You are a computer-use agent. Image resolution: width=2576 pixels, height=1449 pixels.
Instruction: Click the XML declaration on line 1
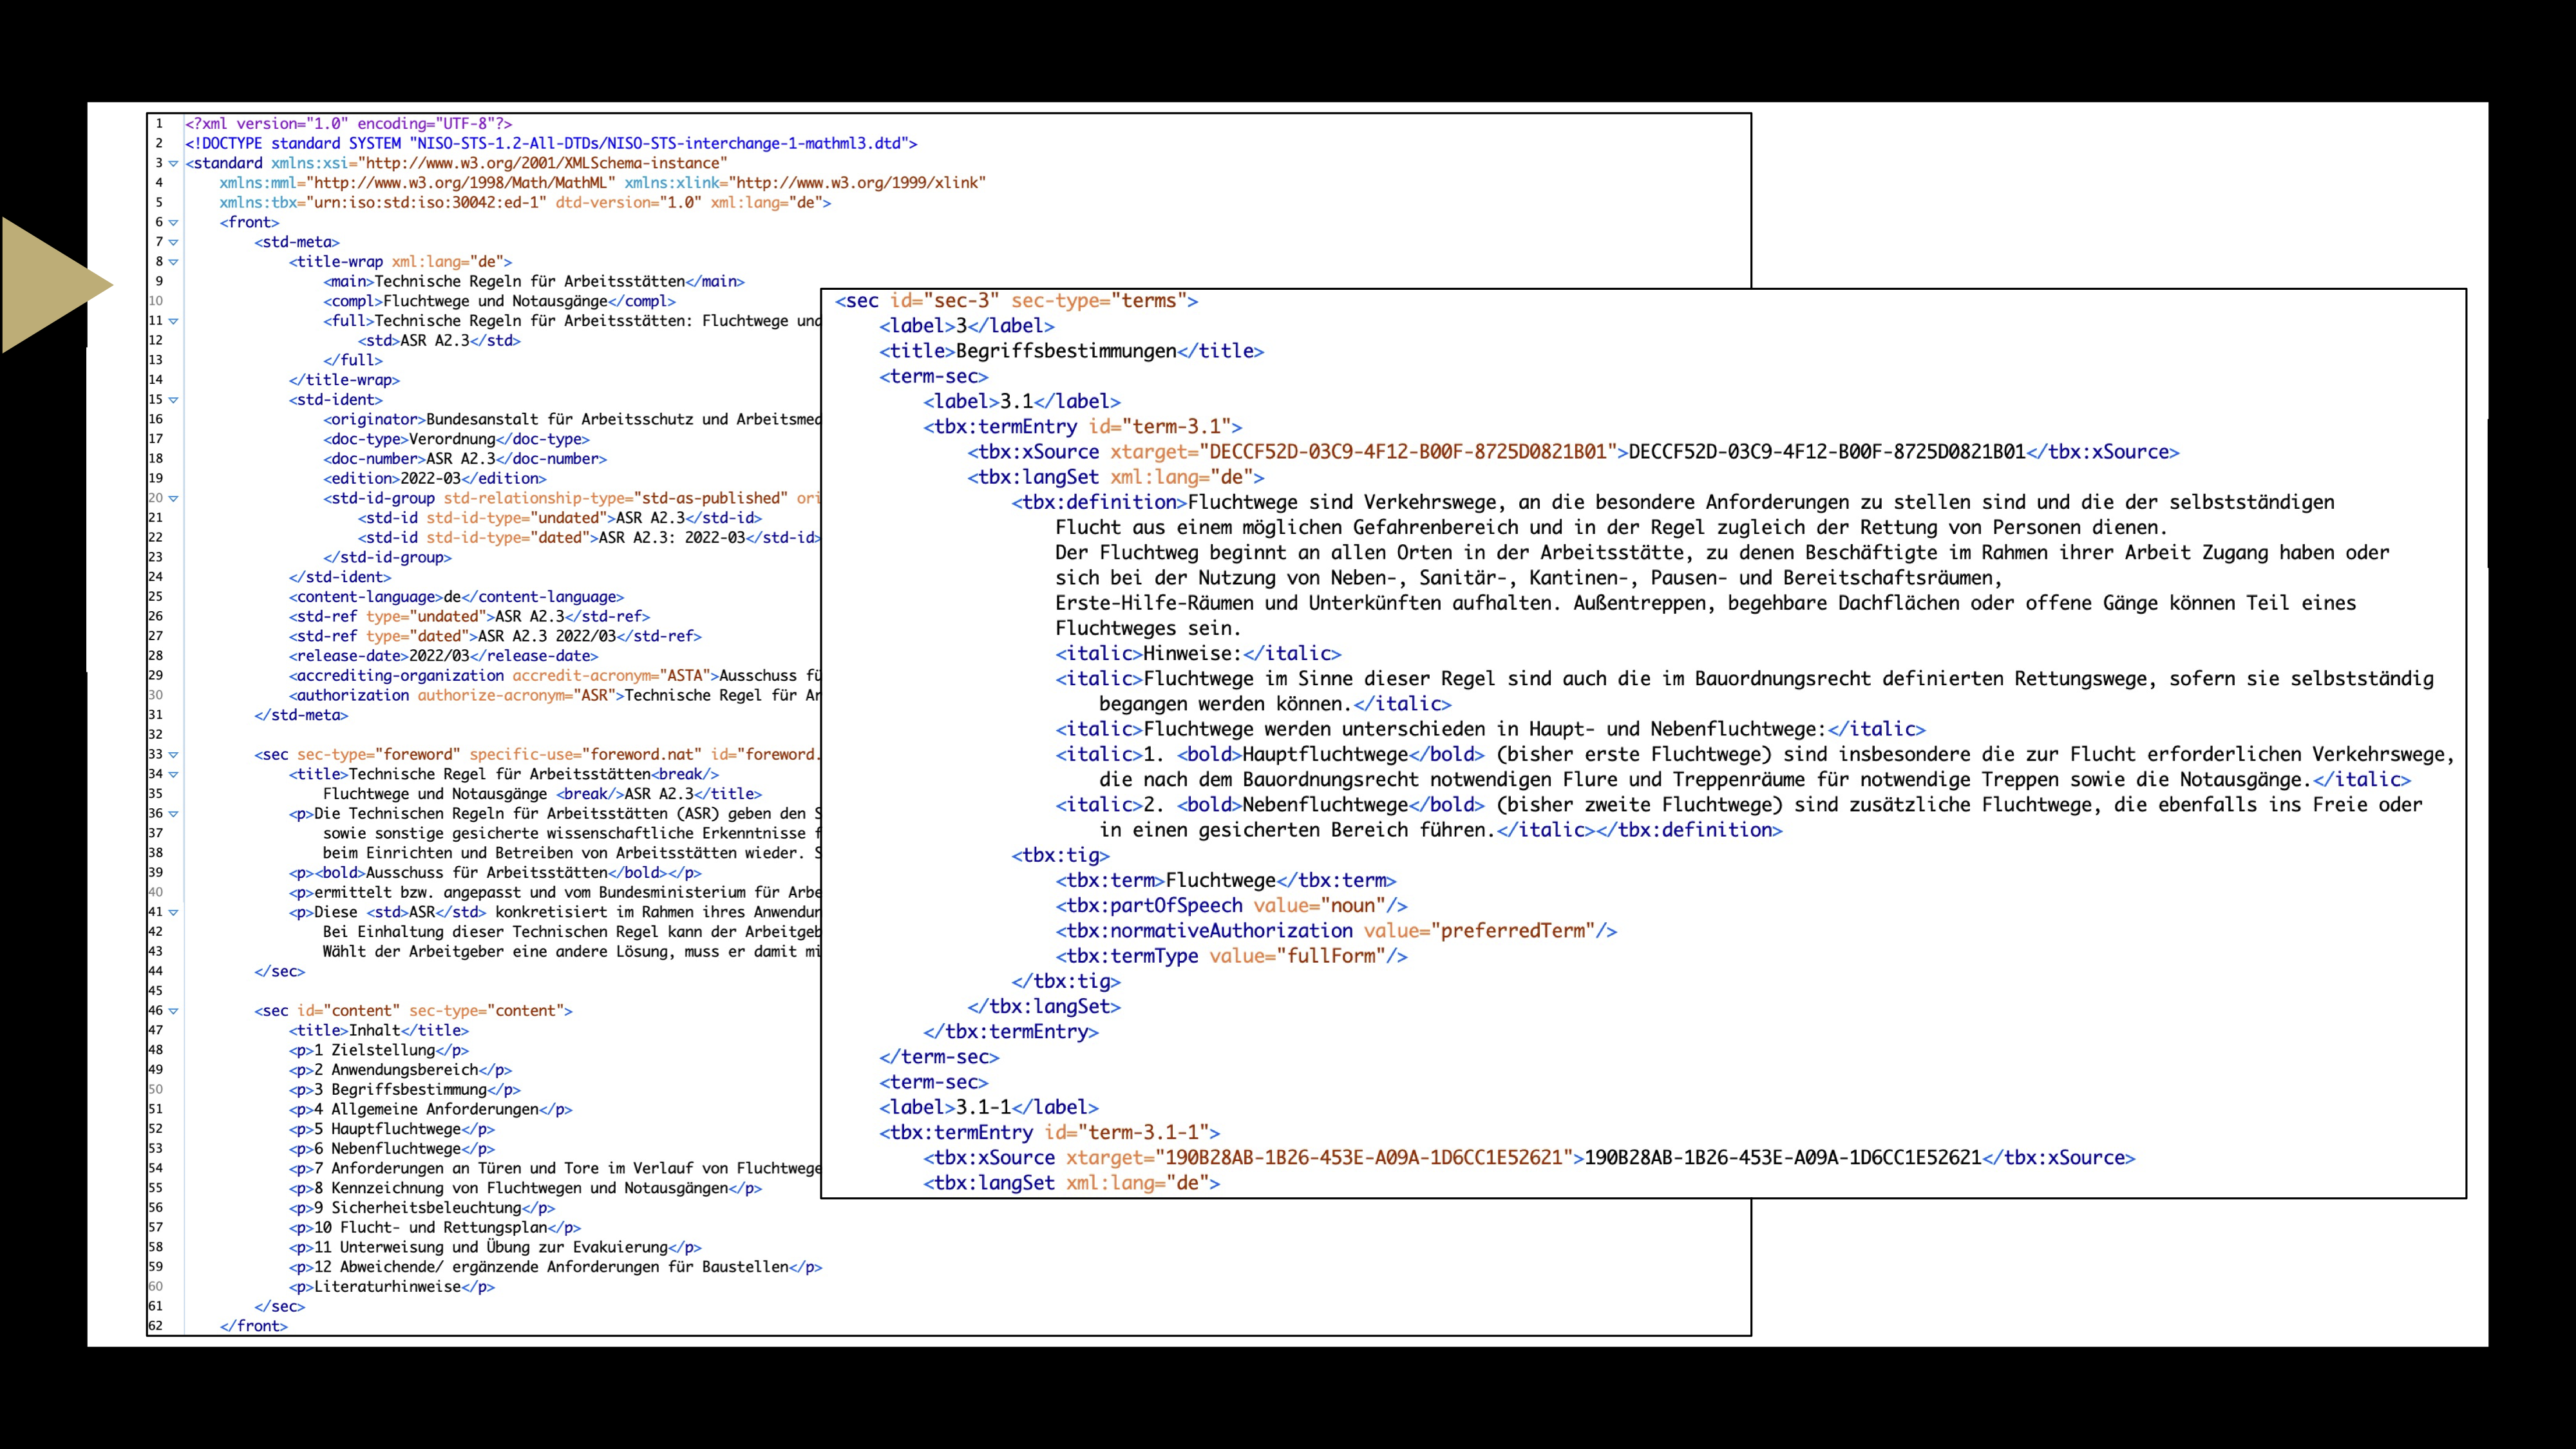point(348,124)
